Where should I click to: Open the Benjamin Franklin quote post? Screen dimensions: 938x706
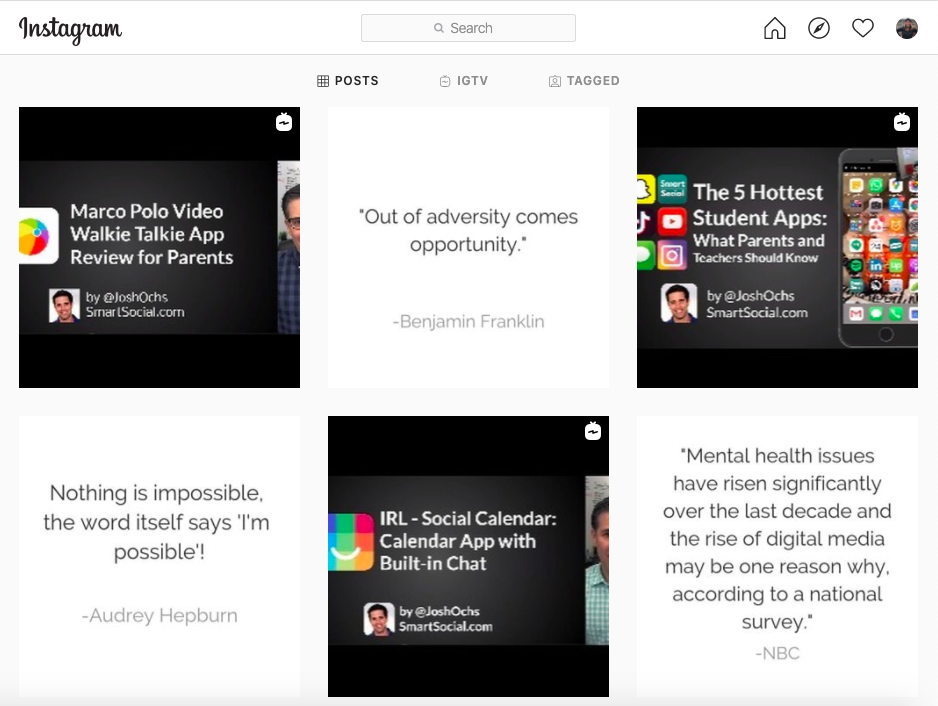[468, 247]
